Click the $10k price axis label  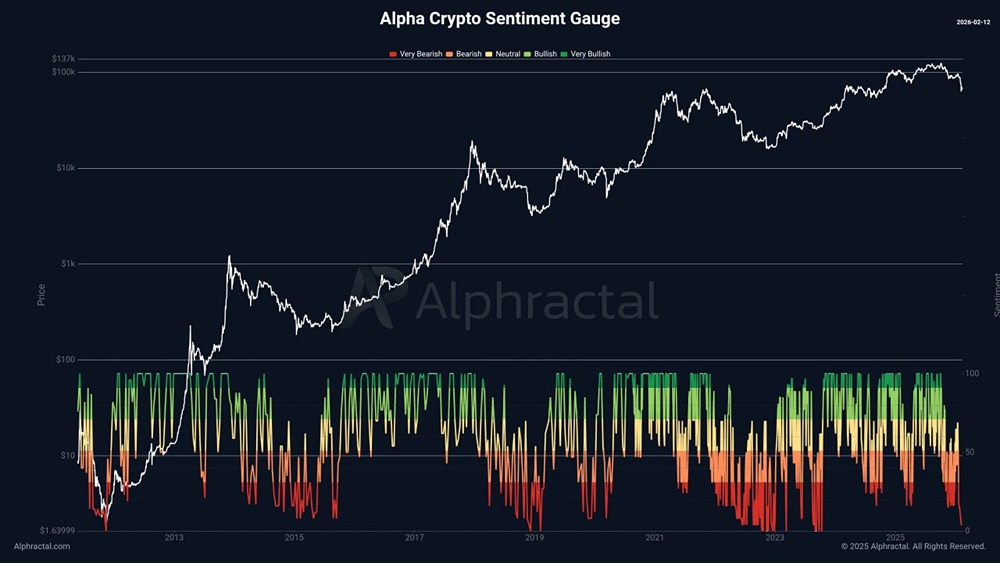[x=65, y=168]
